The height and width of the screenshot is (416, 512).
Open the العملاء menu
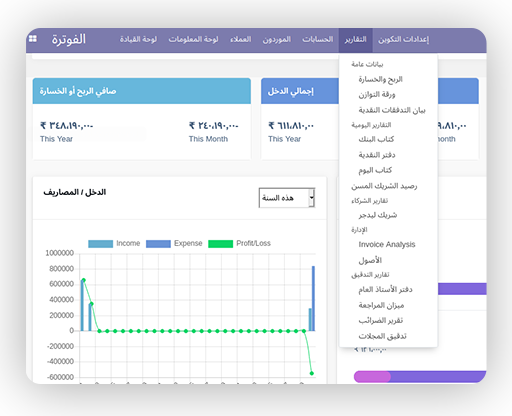[241, 39]
